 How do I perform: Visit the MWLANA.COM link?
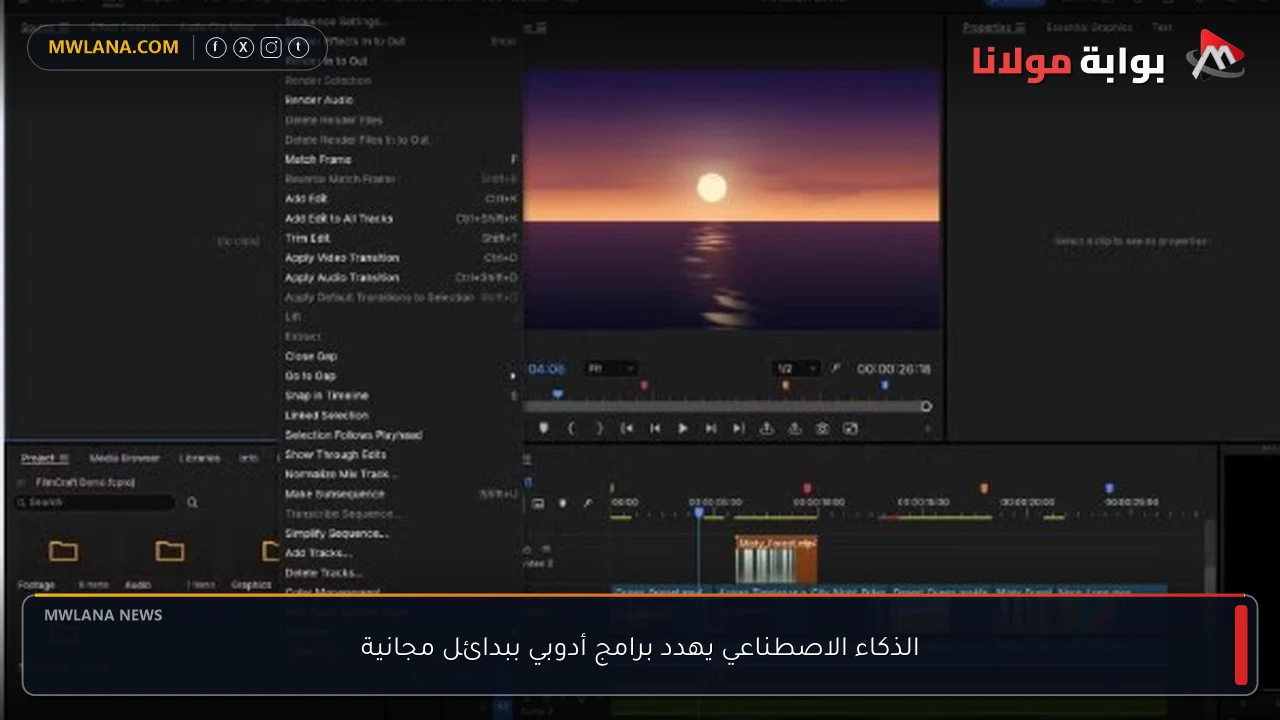[x=113, y=47]
